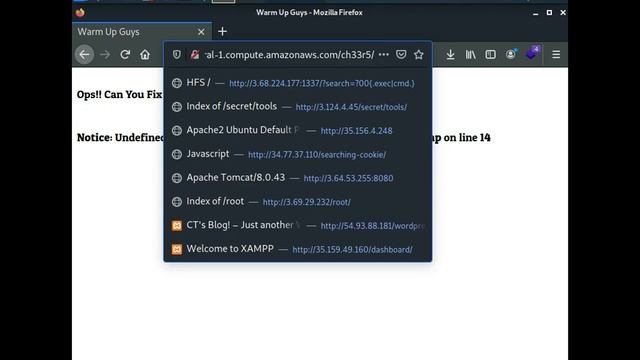The image size is (640, 360).
Task: Click the globe icon beside HFS /
Action: (x=177, y=83)
